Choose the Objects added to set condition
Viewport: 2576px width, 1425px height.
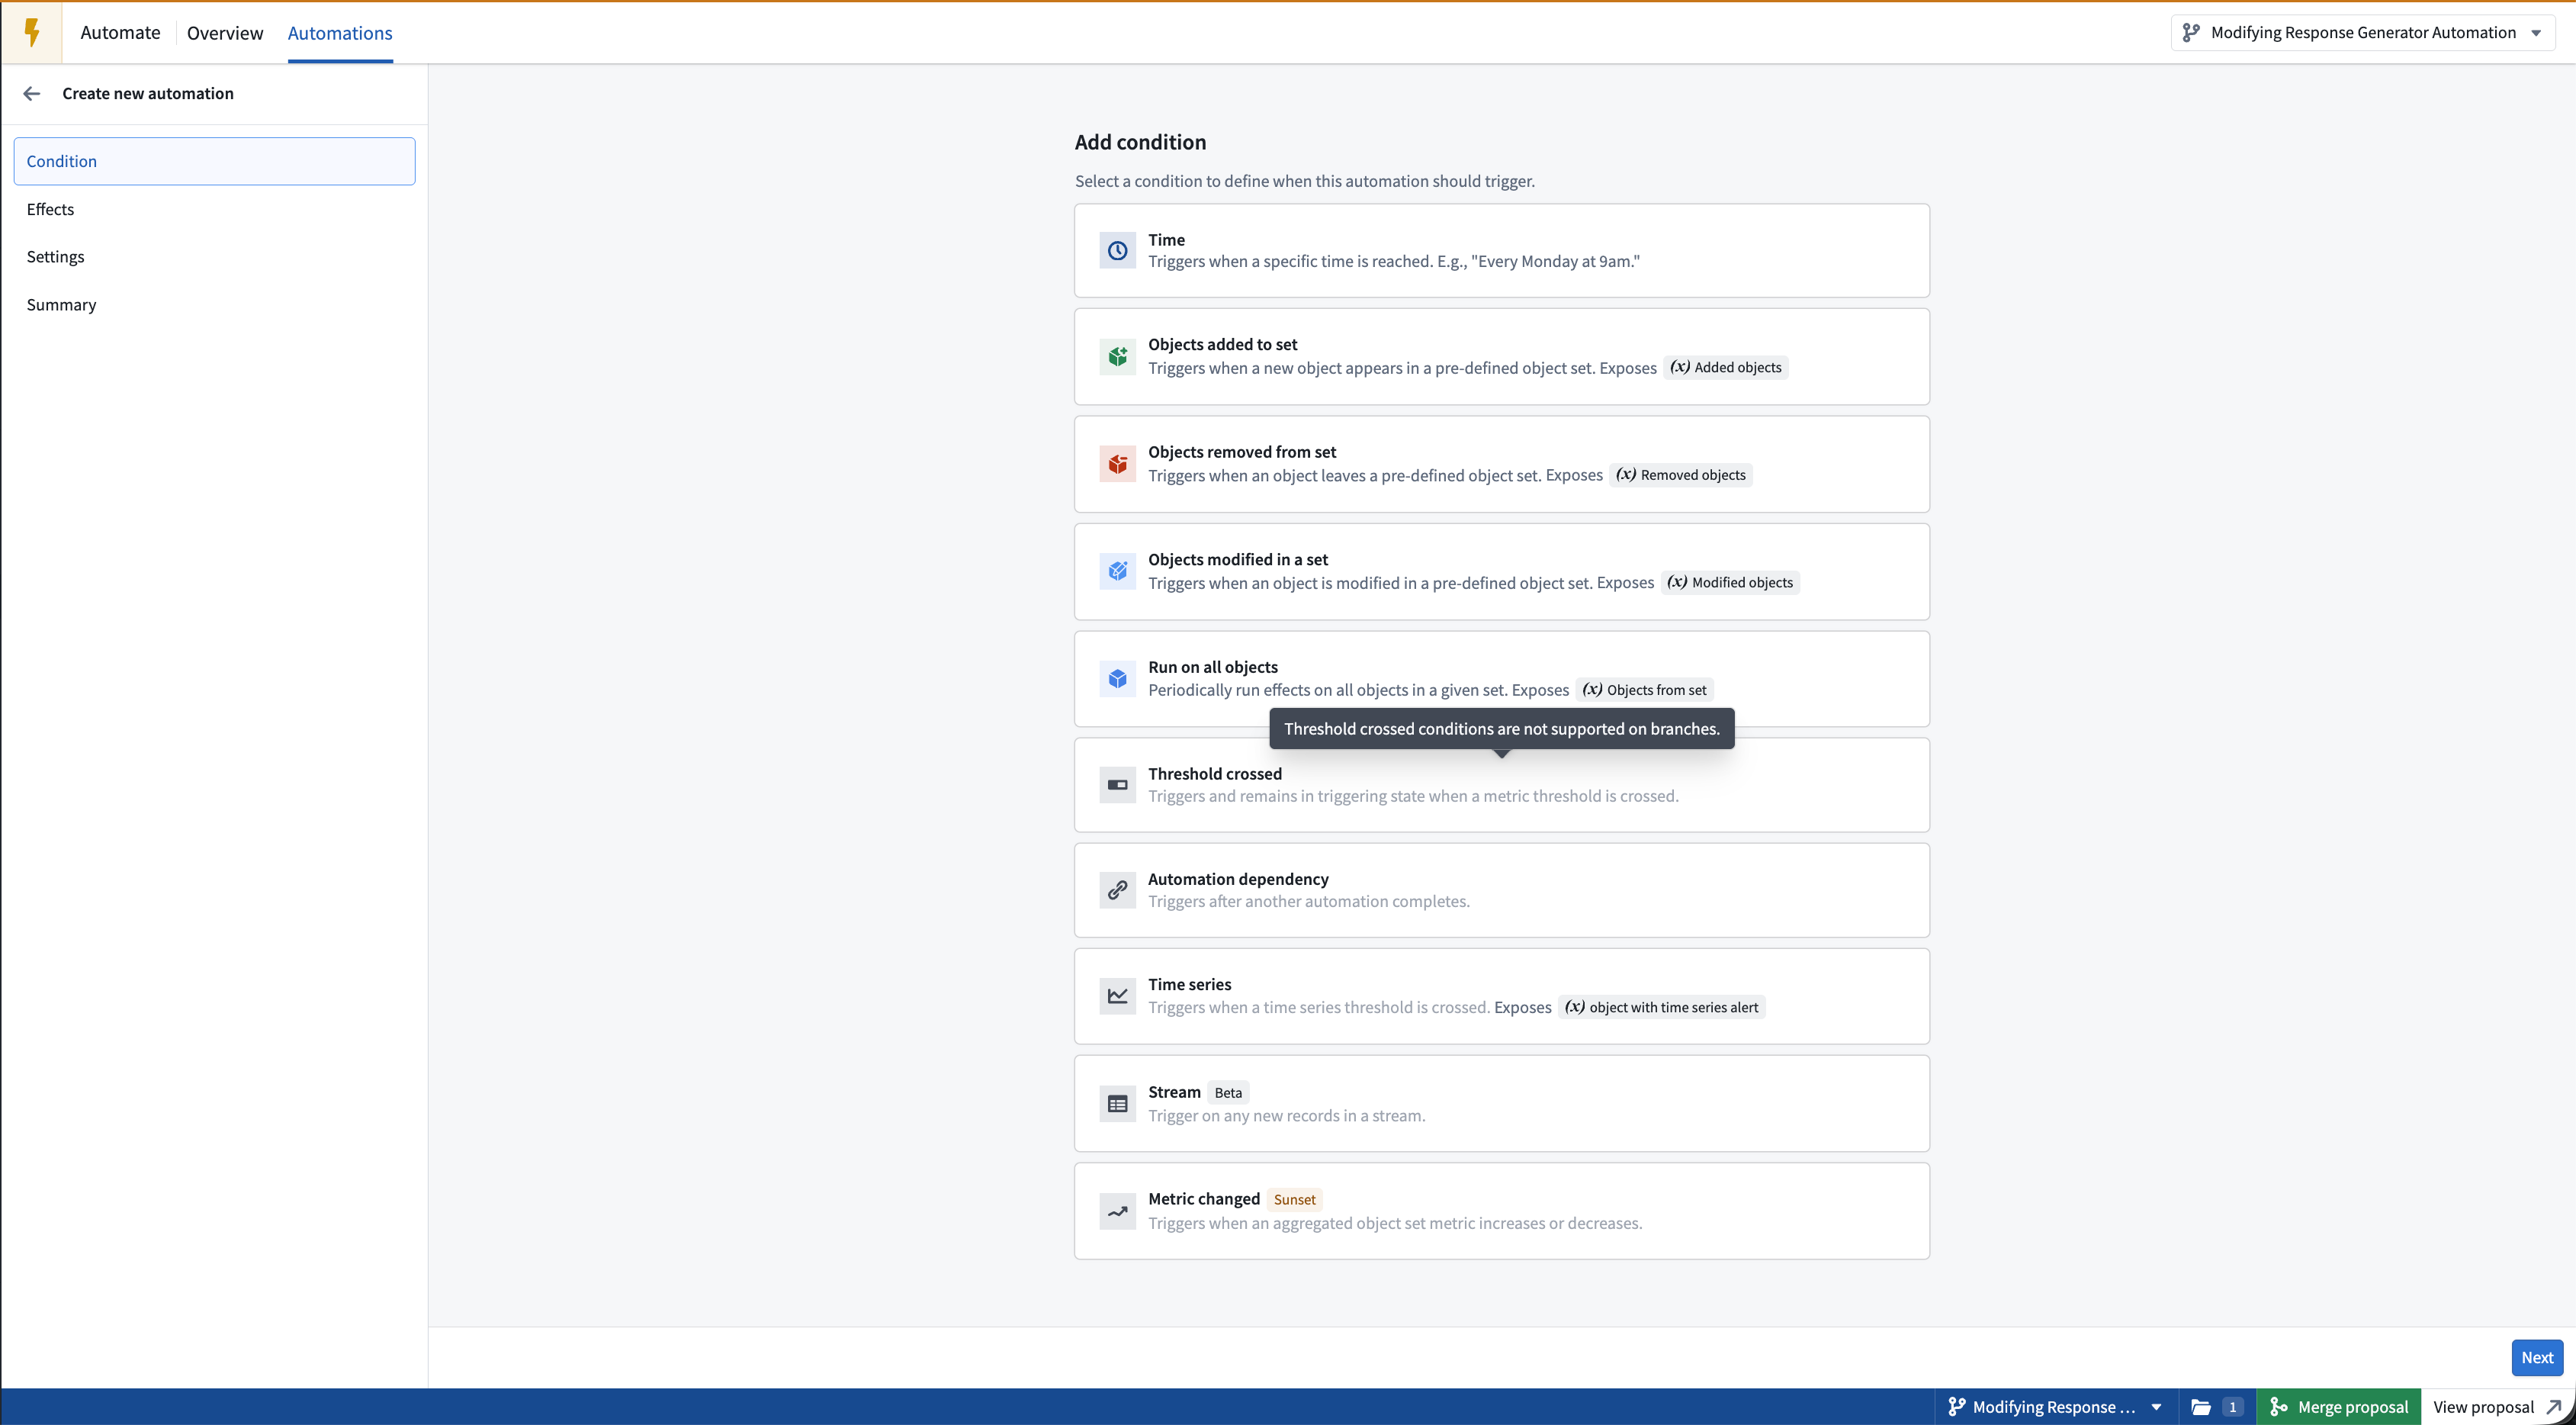pos(1502,357)
